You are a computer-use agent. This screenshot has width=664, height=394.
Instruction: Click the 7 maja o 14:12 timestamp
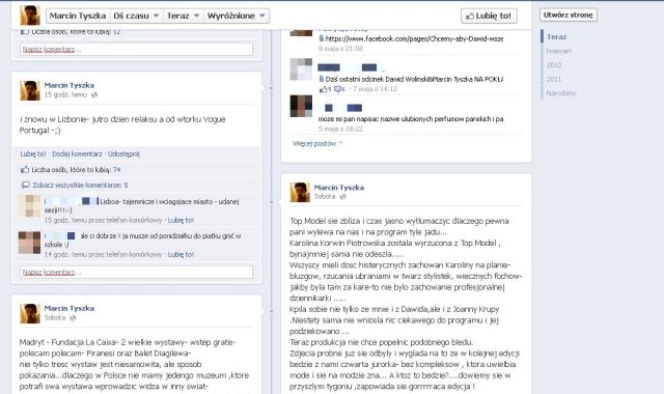375,89
